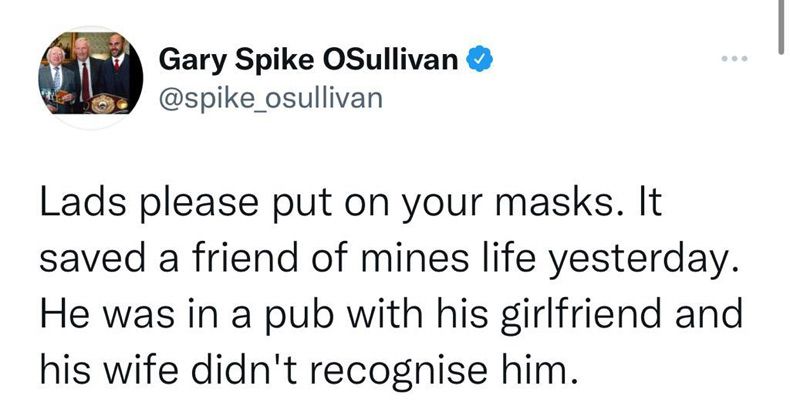Open the Gary Spike OSullivan display name link
The width and height of the screenshot is (790, 413).
311,62
